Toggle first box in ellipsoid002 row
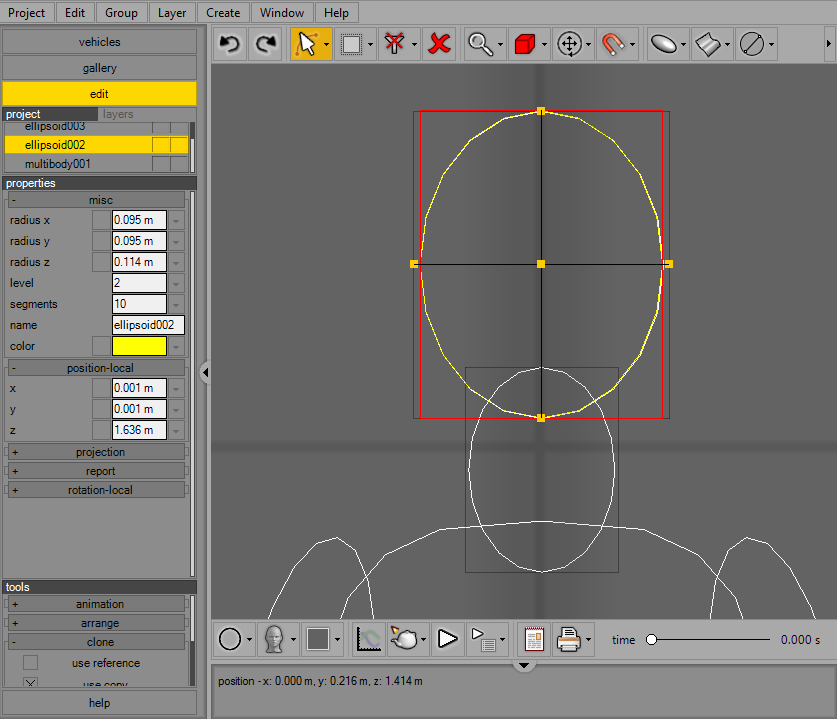Screen dimensions: 837x719 point(161,145)
